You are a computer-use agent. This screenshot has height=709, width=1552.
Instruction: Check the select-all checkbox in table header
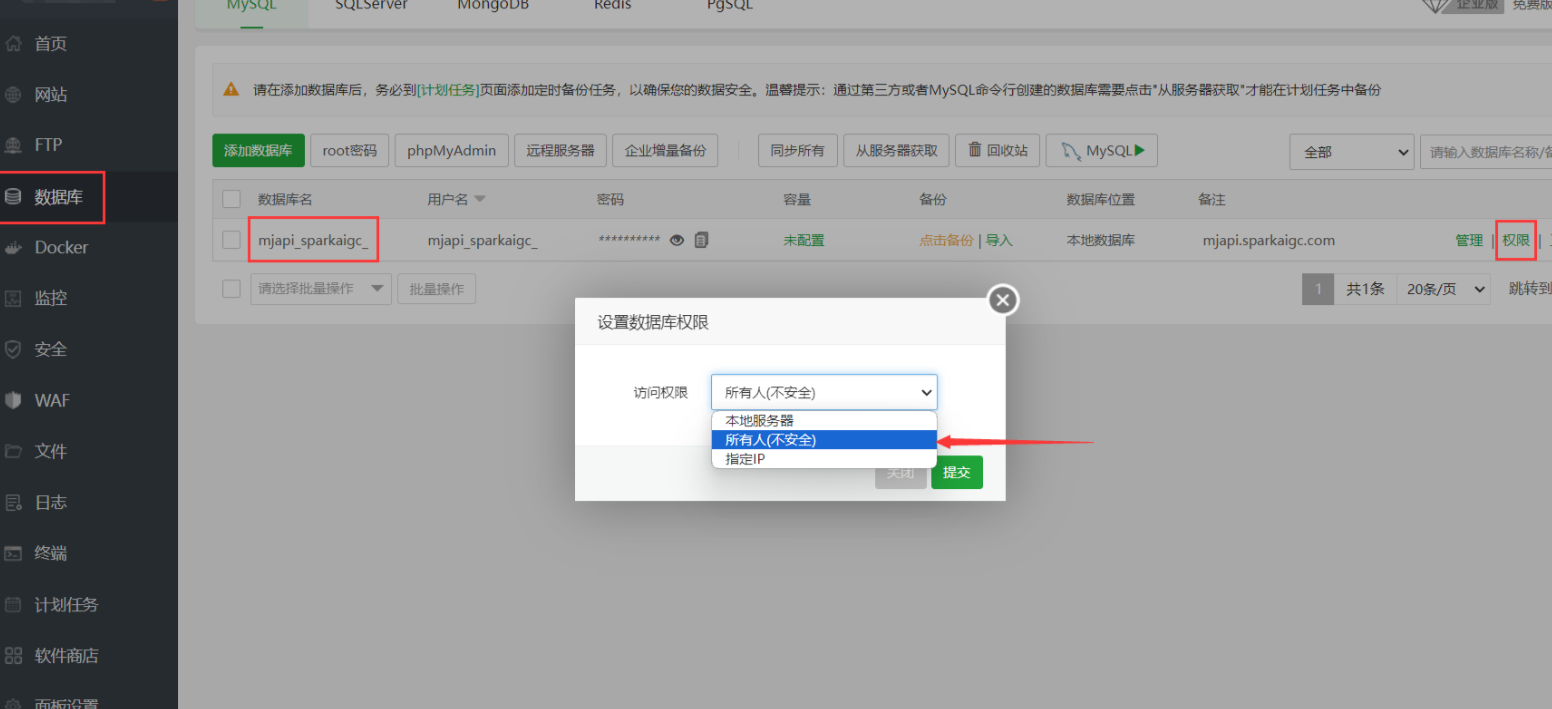[232, 199]
